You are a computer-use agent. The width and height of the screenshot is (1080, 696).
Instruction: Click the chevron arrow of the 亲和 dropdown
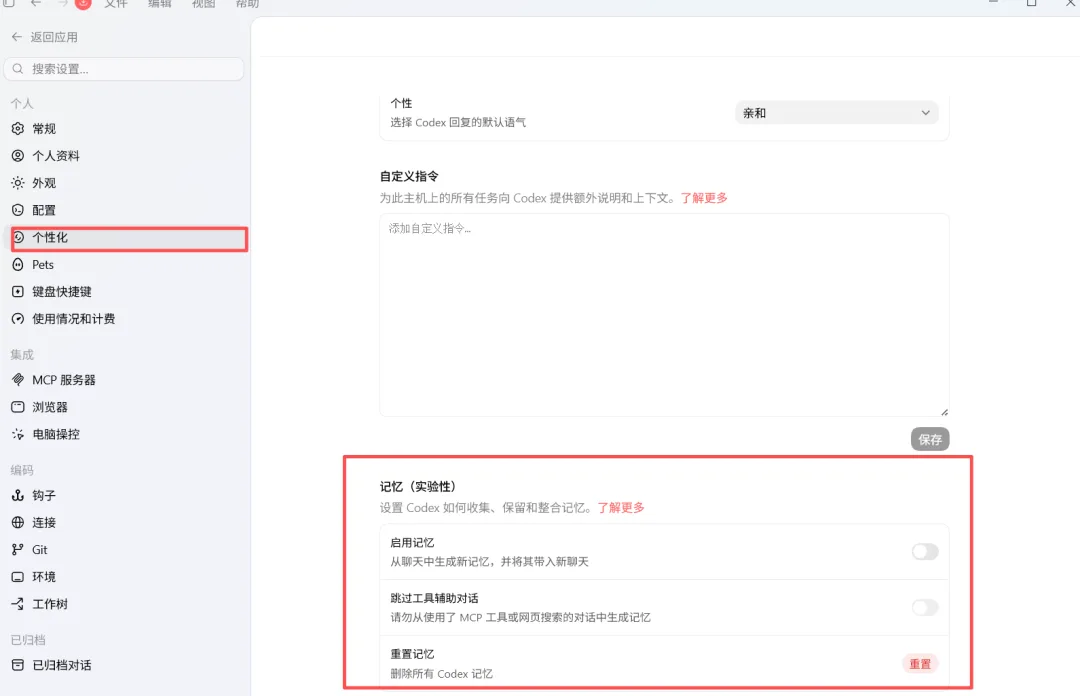(926, 113)
